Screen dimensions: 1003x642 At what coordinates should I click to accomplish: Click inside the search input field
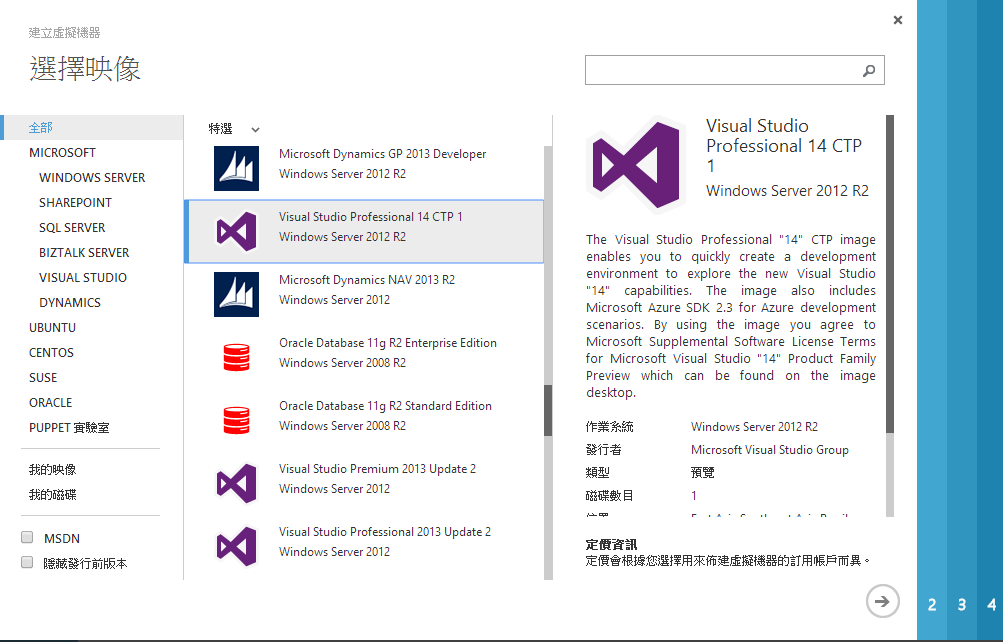pos(720,70)
